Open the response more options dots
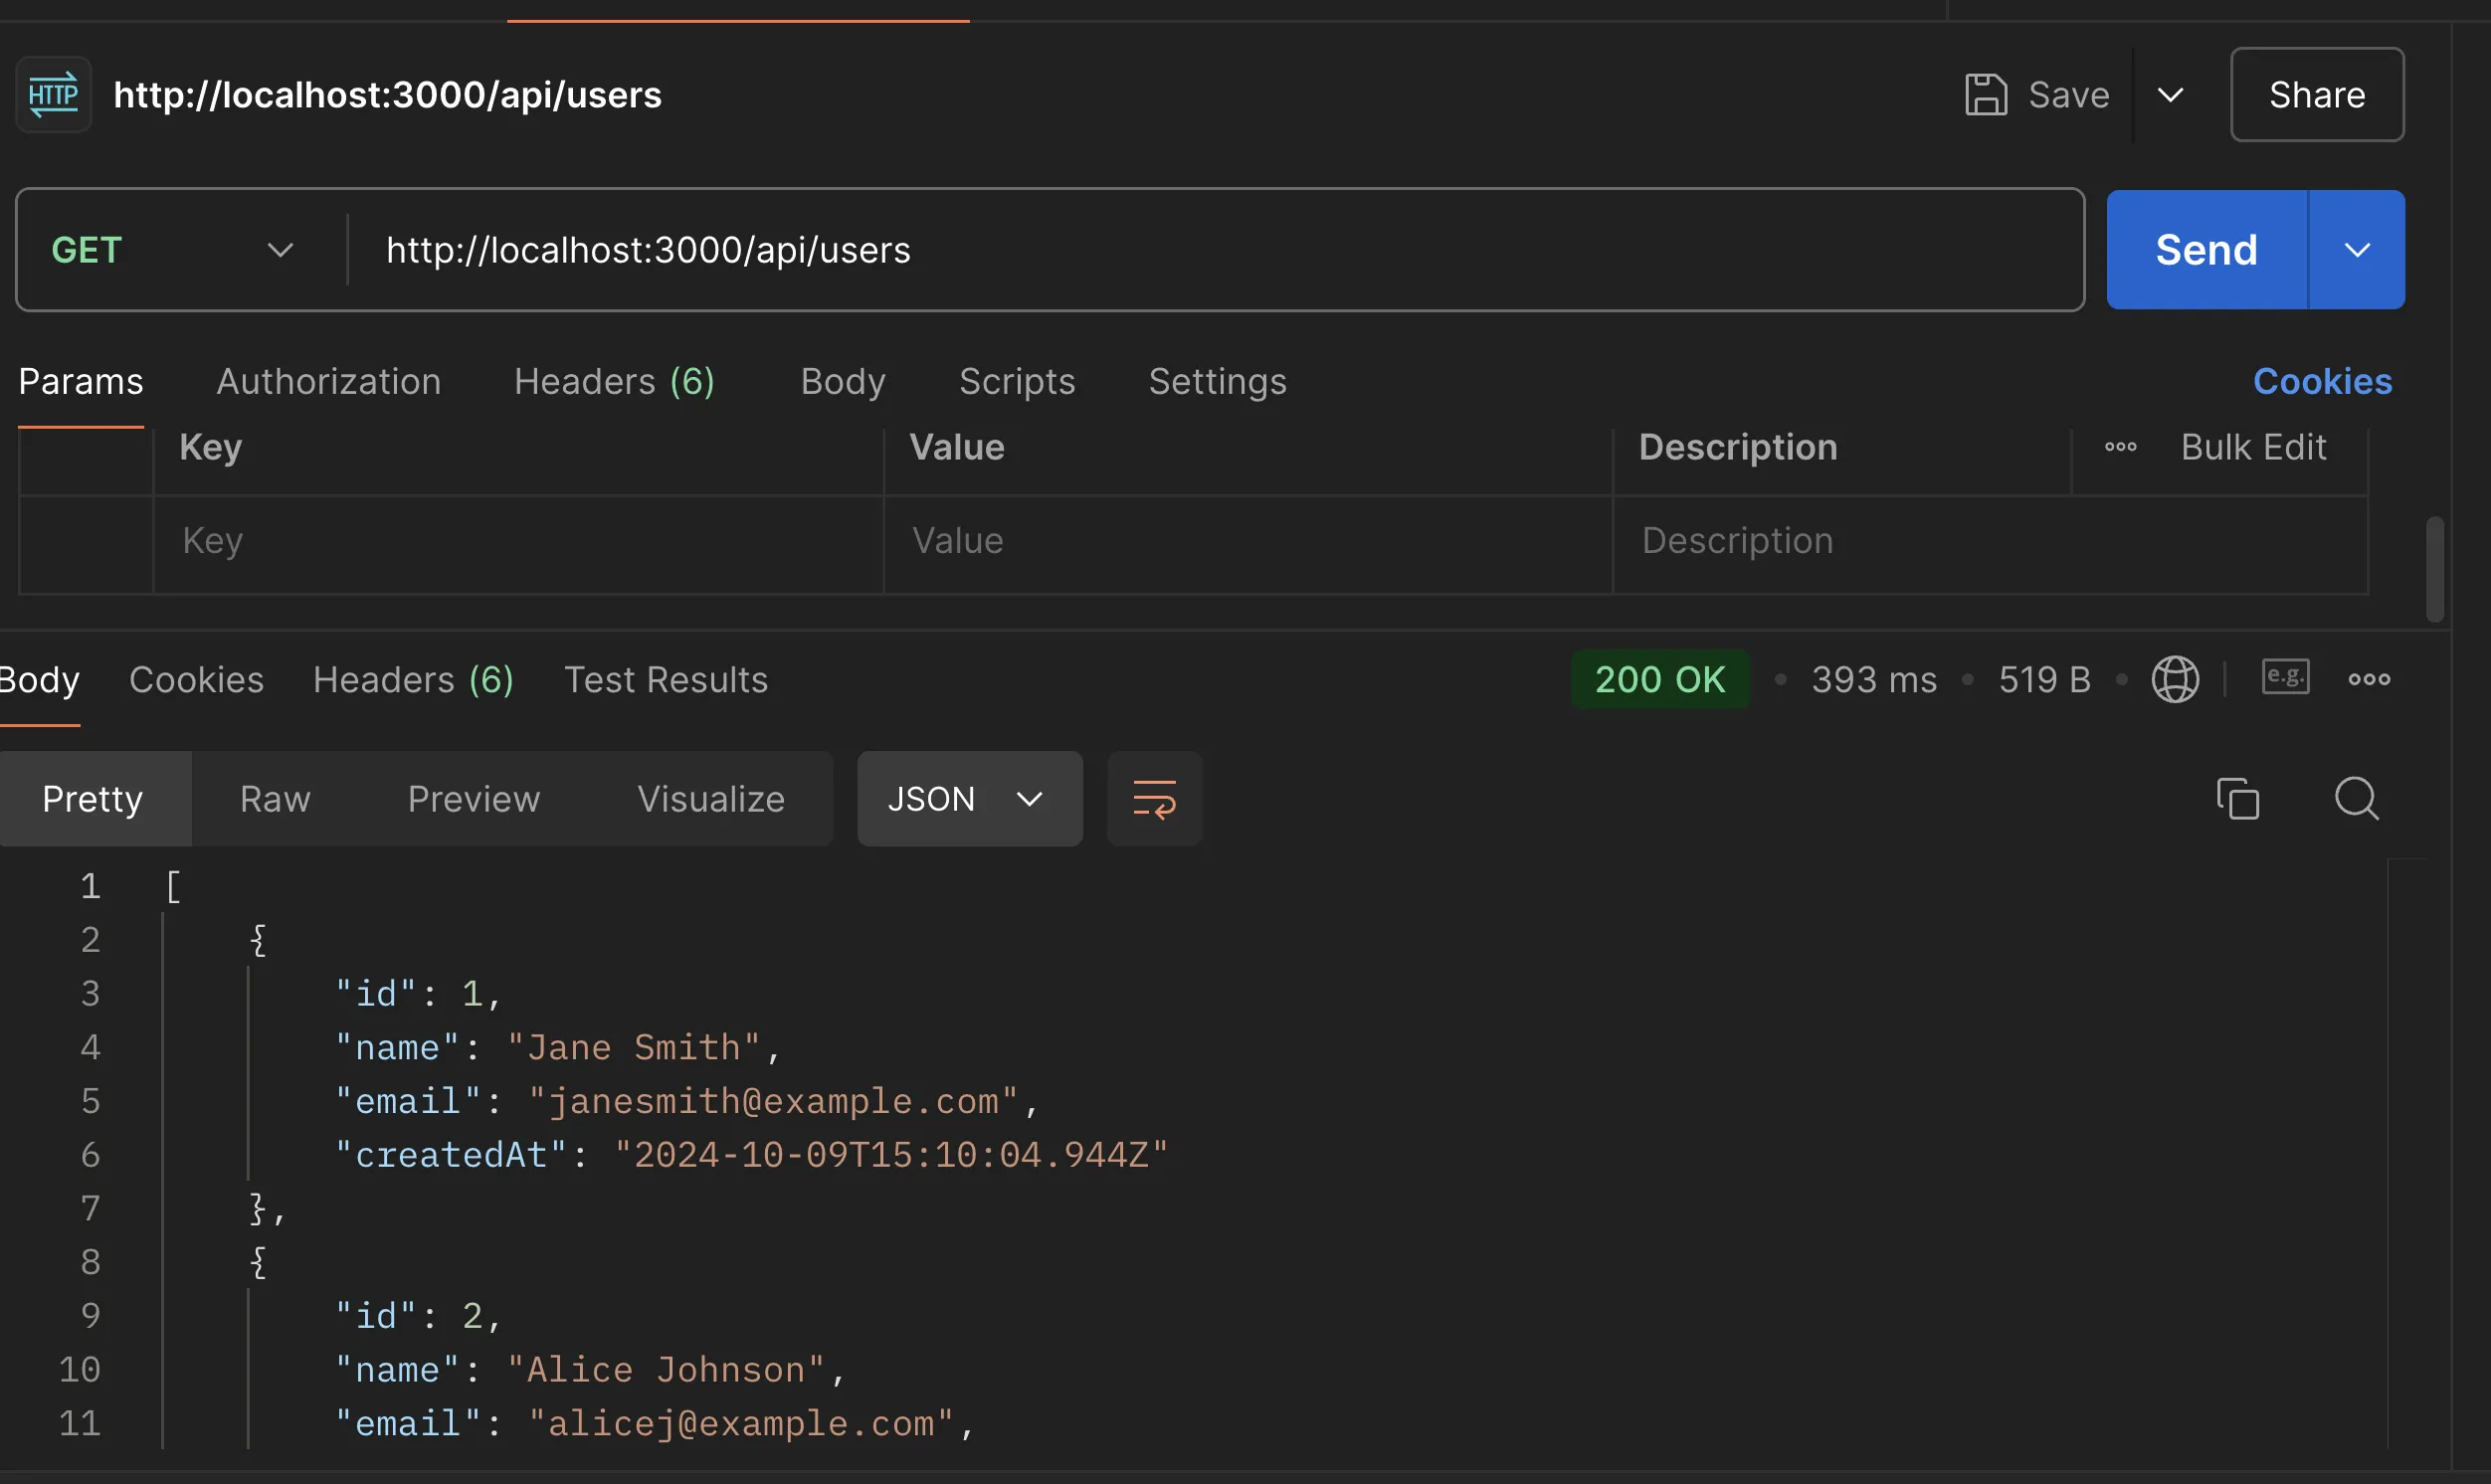This screenshot has height=1484, width=2491. (2369, 680)
